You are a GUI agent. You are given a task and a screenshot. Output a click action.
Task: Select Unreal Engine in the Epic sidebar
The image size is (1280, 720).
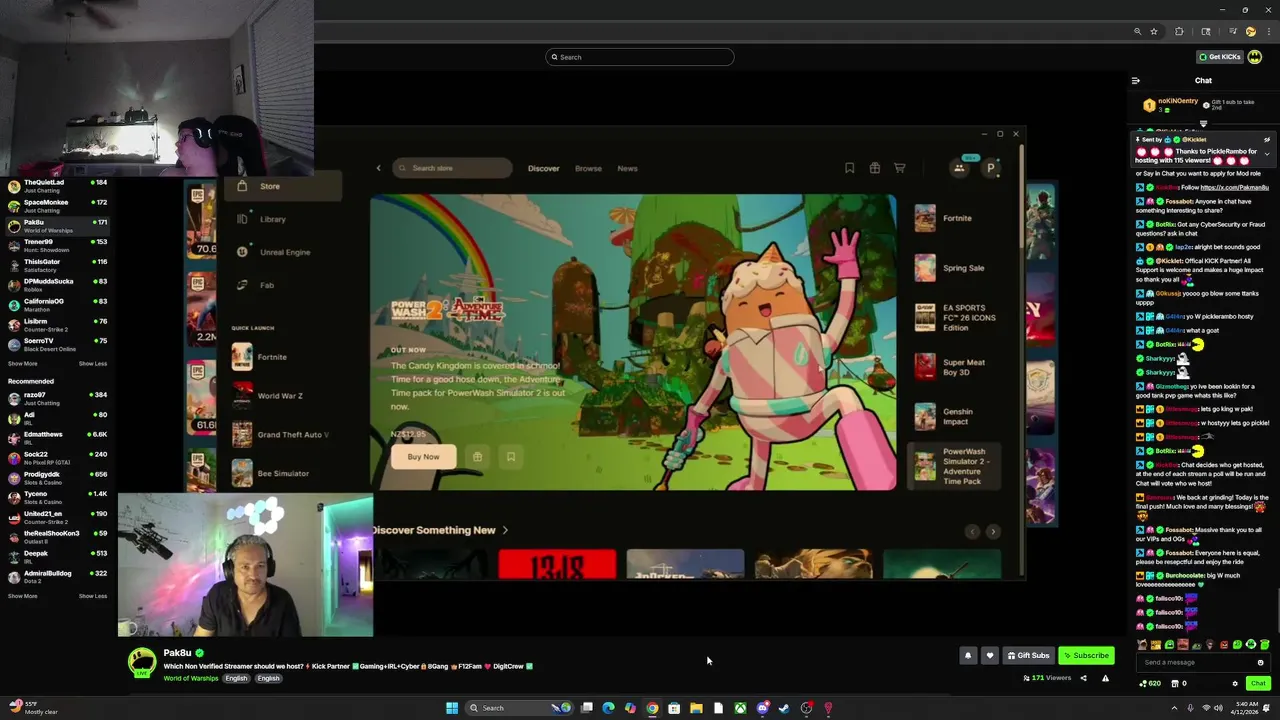(x=284, y=252)
